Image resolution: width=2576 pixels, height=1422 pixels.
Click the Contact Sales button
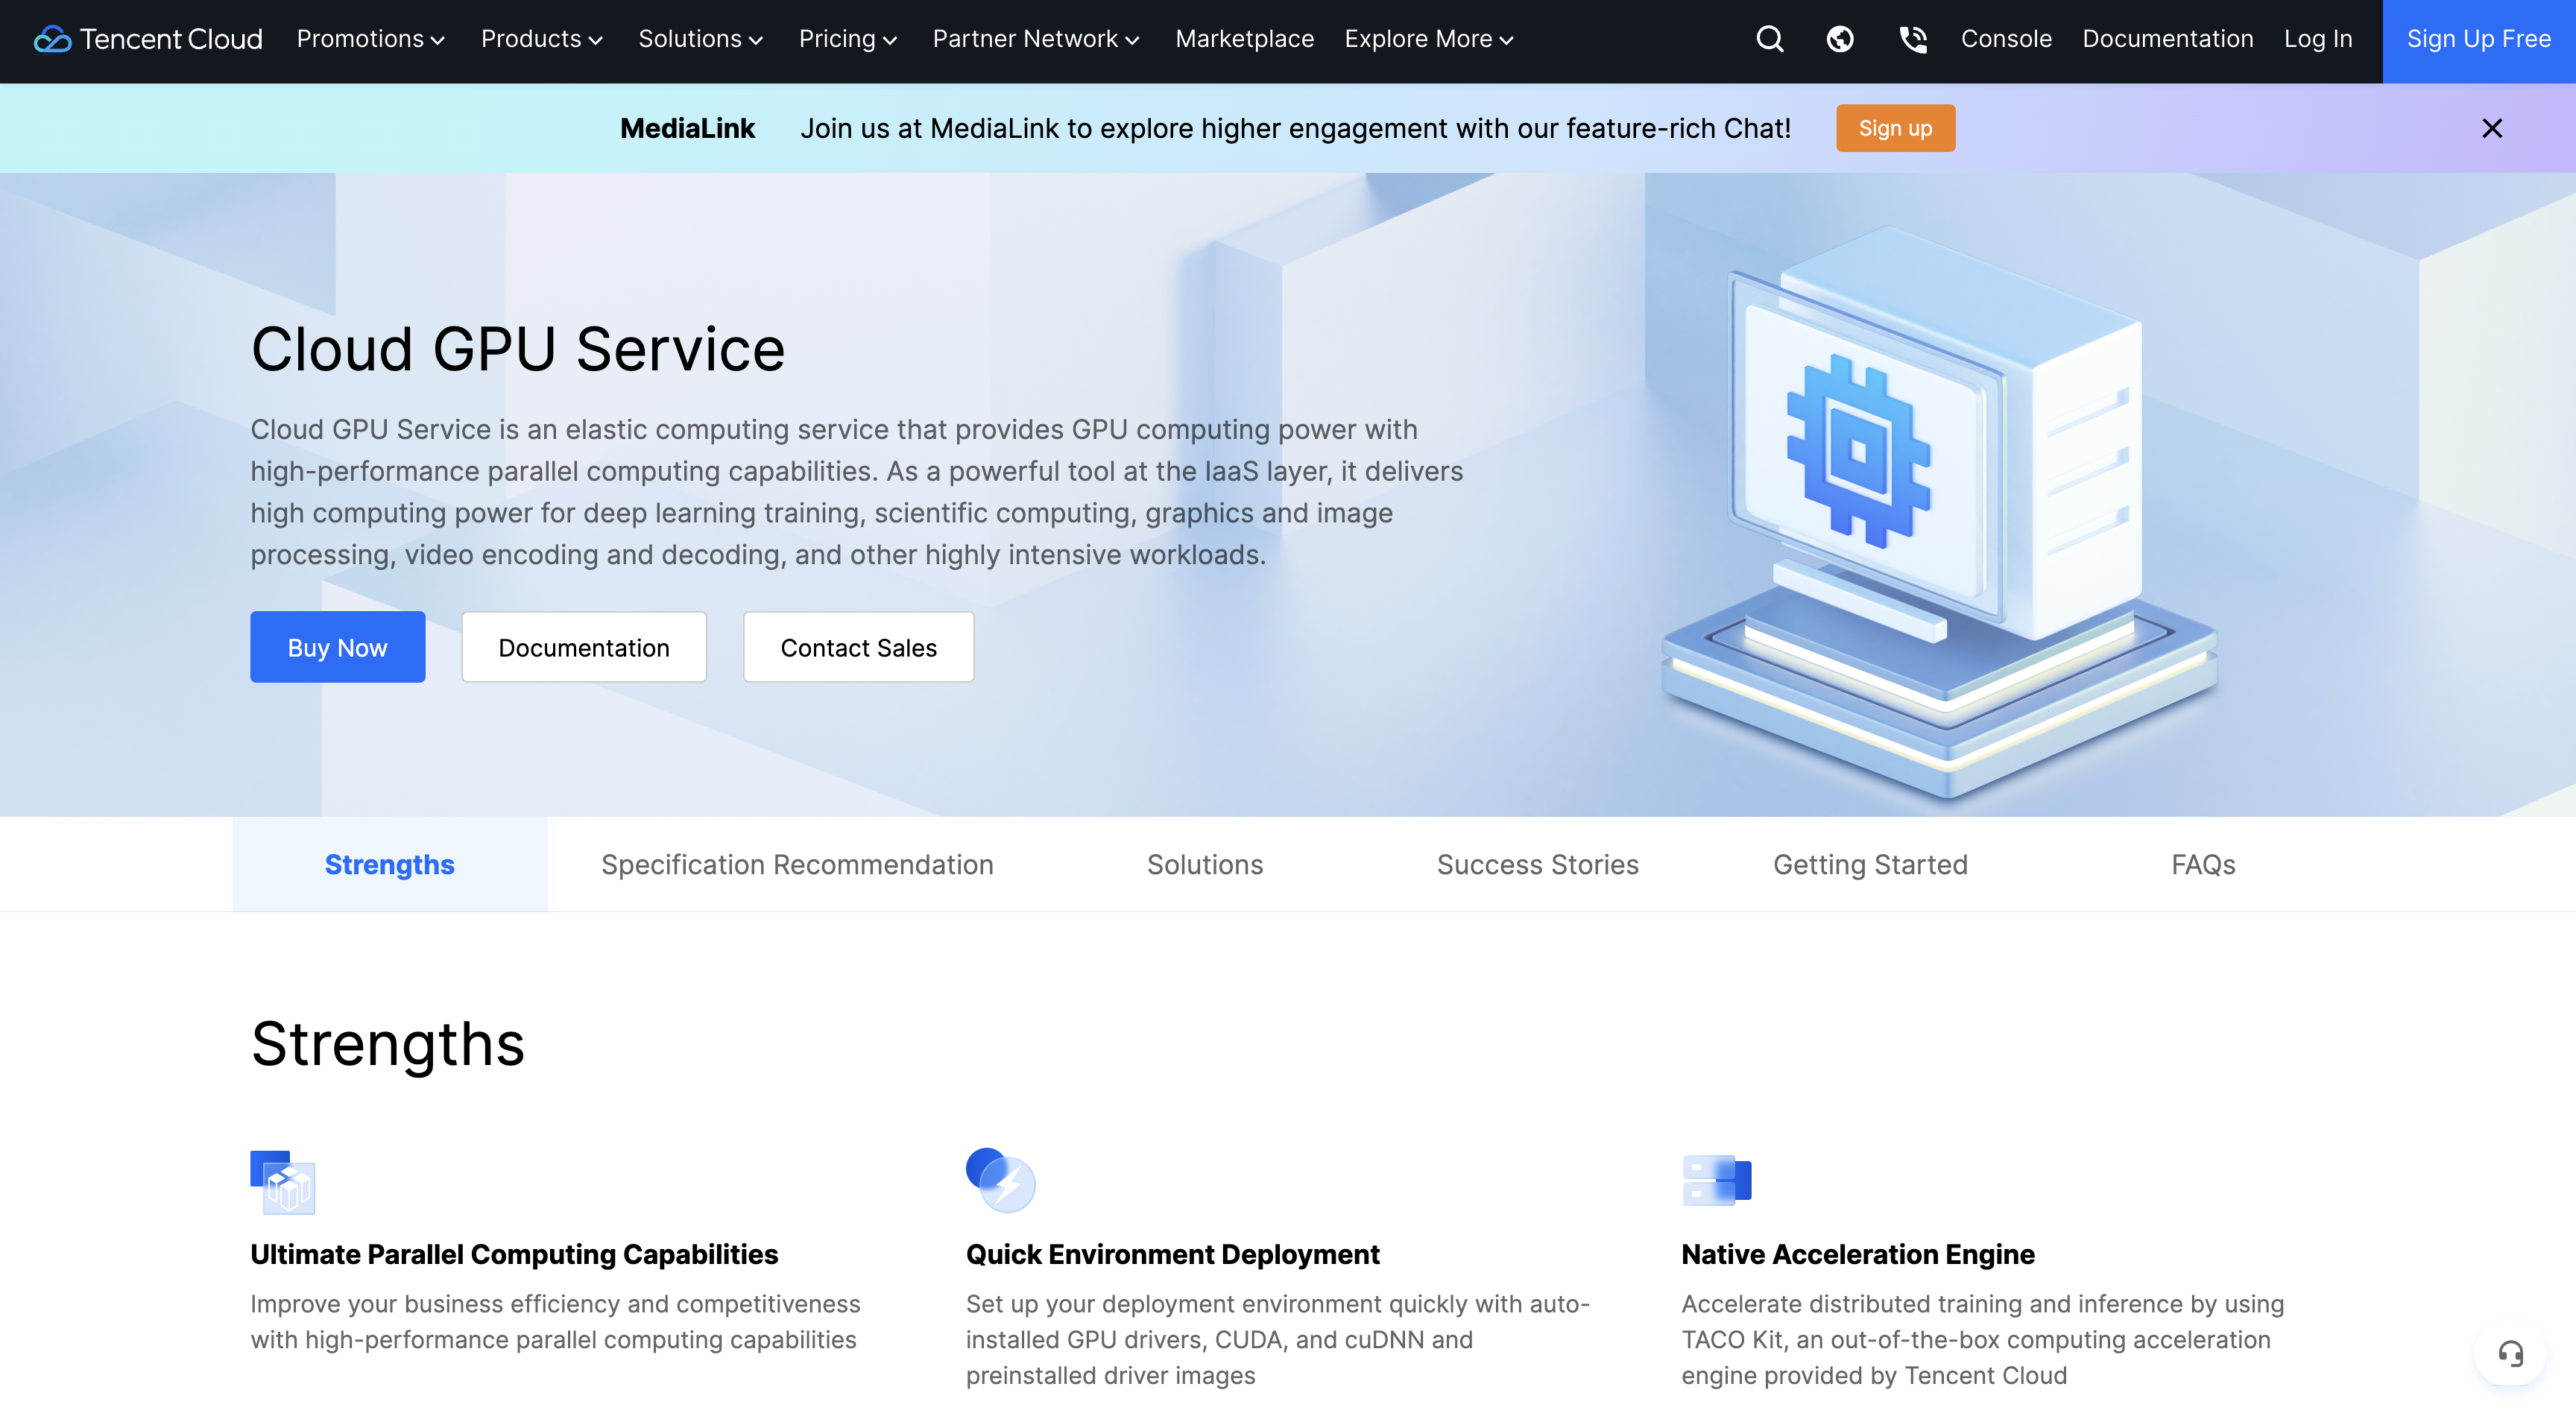(858, 647)
